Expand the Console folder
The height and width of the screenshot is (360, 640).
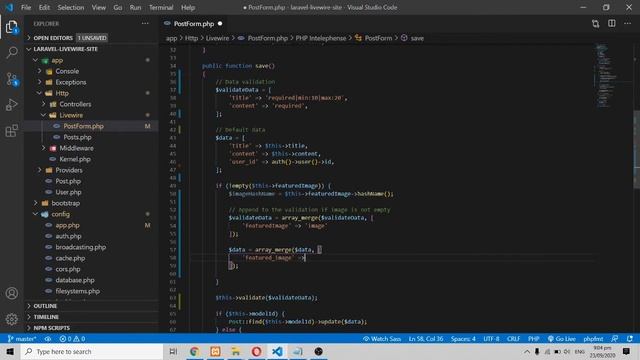(67, 71)
